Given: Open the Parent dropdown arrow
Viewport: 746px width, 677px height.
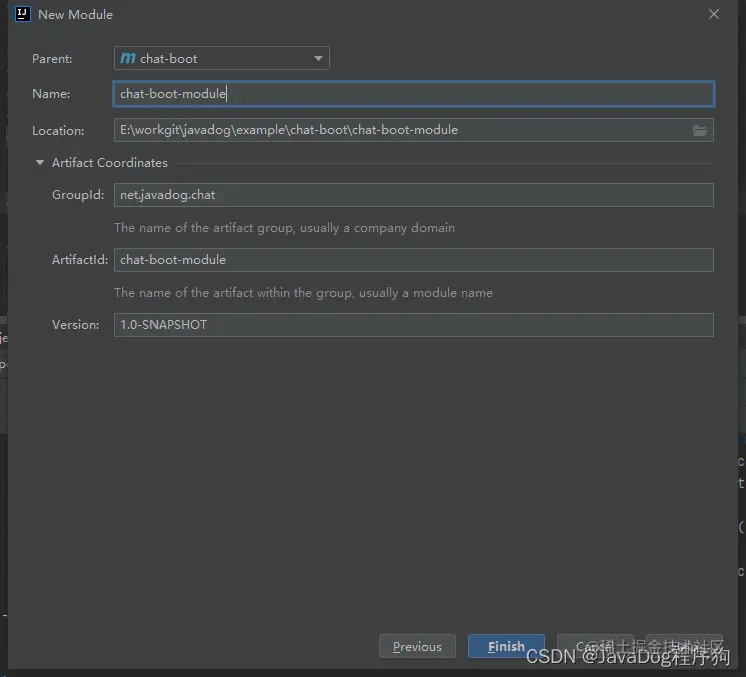Looking at the screenshot, I should pos(318,58).
